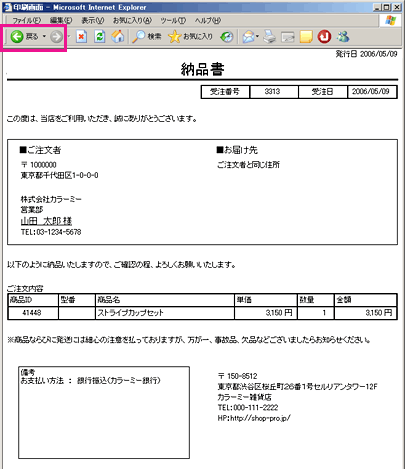This screenshot has width=405, height=469.
Task: Open the 表示(V) menu
Action: (93, 21)
